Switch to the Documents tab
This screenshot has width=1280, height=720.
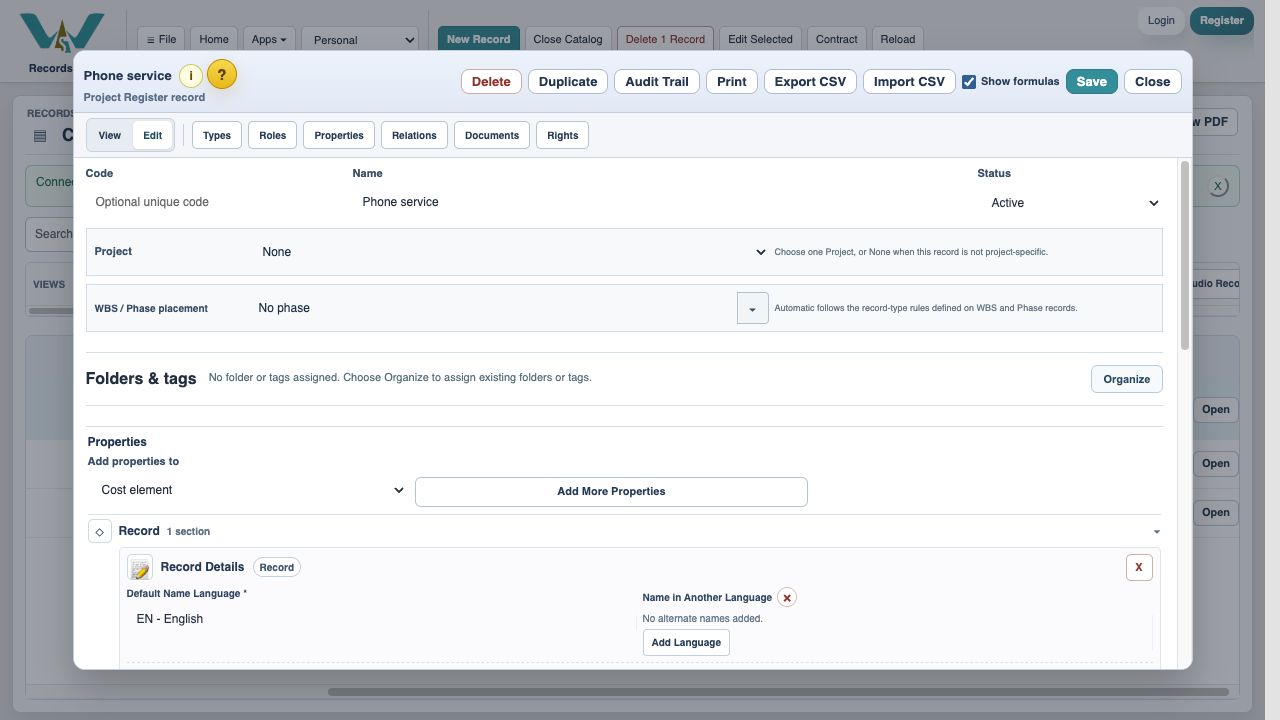pyautogui.click(x=492, y=135)
